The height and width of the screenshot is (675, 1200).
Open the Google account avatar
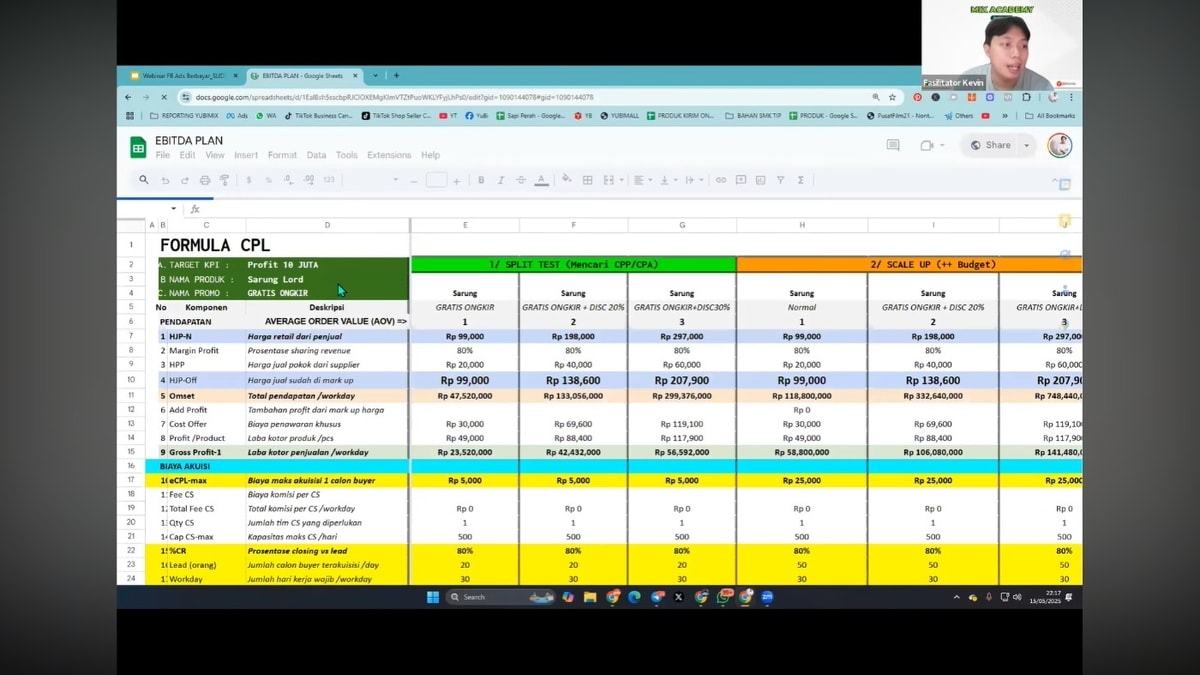coord(1059,145)
